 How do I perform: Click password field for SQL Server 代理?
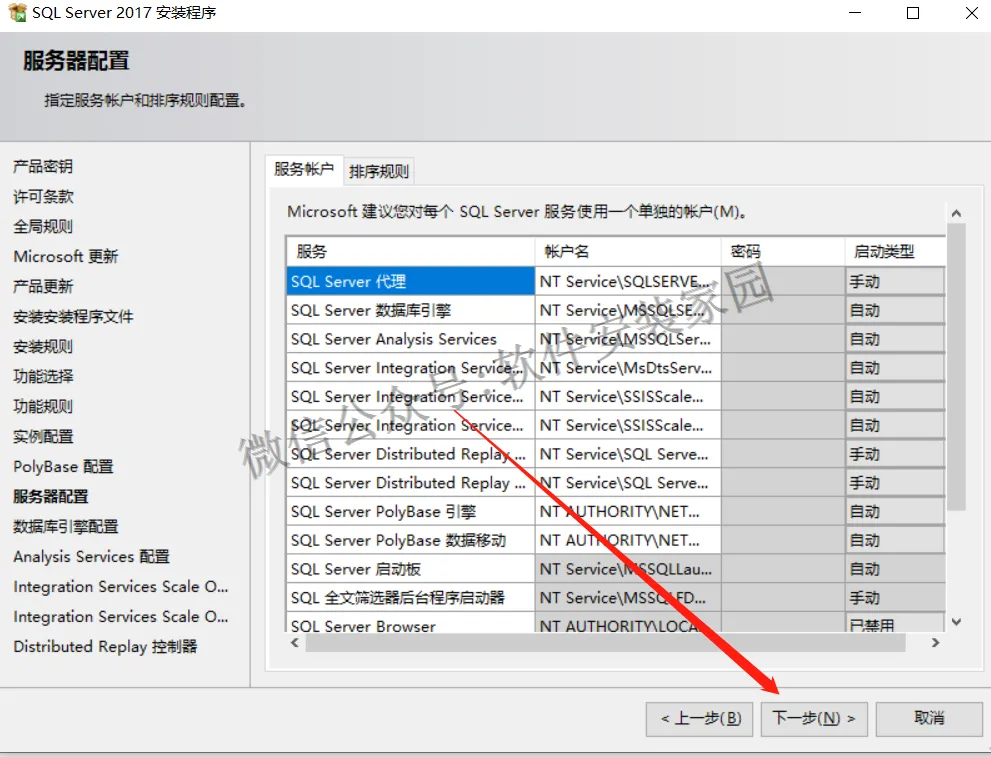point(782,281)
